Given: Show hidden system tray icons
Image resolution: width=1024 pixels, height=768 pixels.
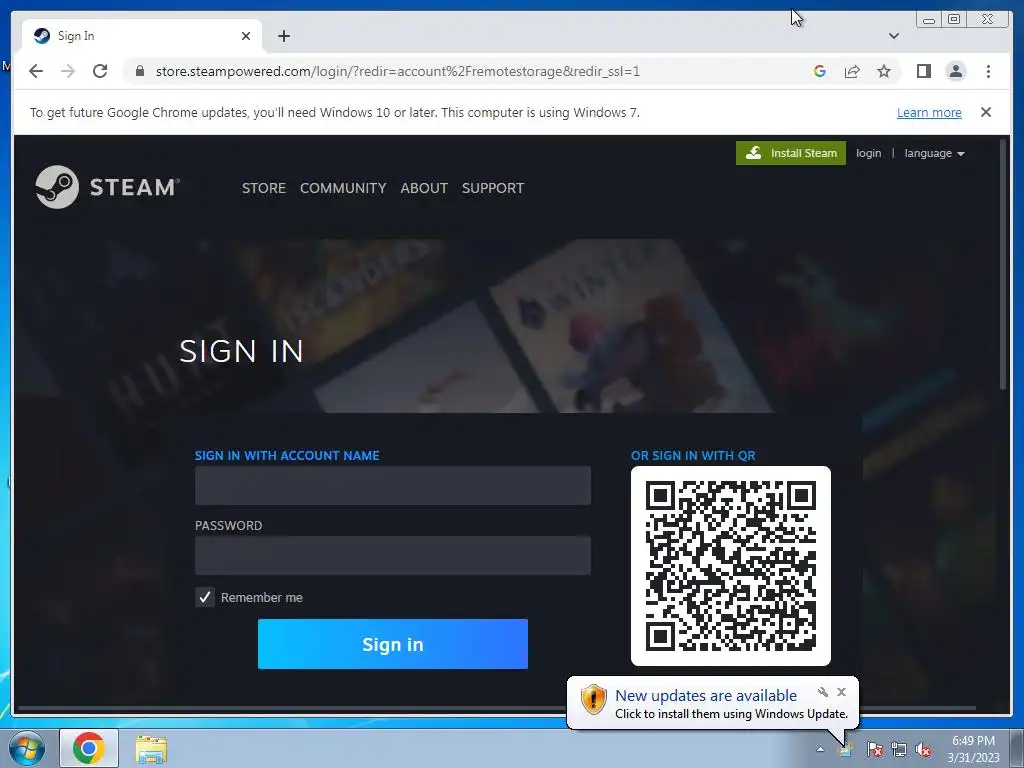Looking at the screenshot, I should tap(820, 749).
